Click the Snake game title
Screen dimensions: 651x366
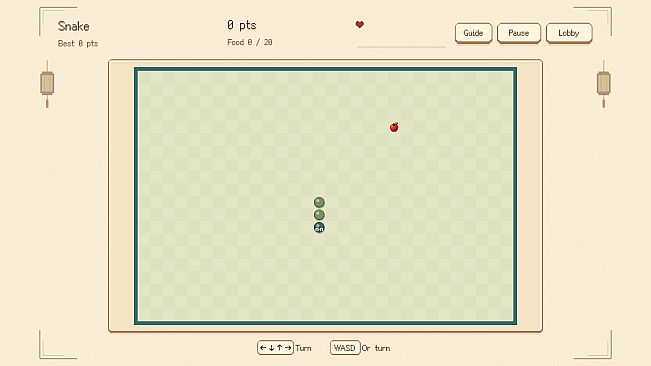[73, 26]
